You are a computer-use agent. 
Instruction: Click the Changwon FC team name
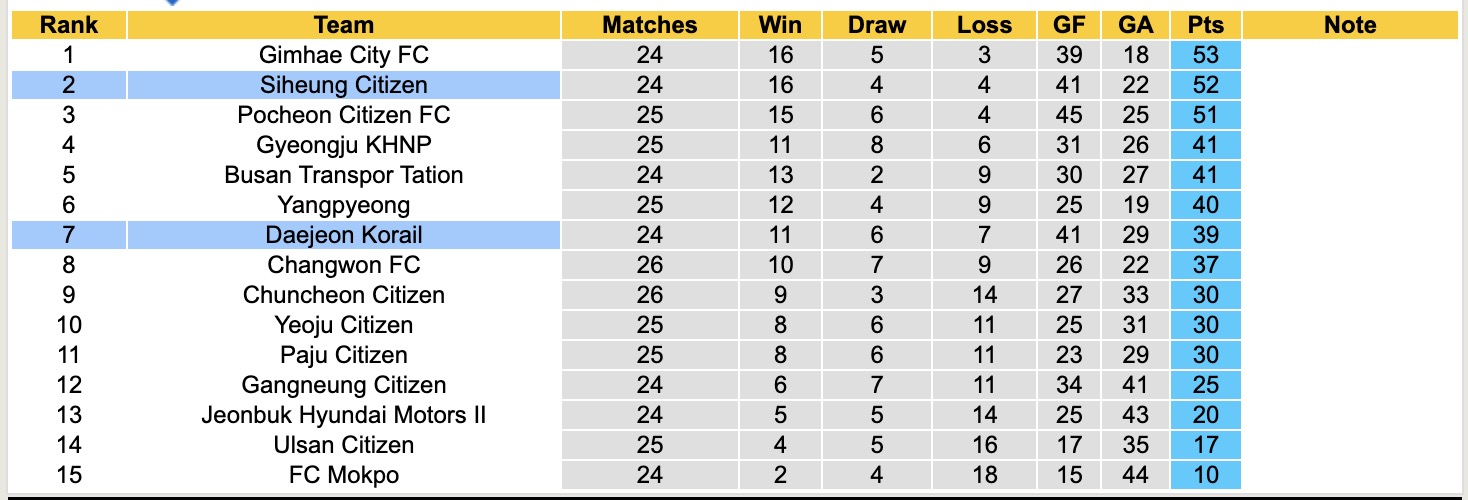click(343, 265)
